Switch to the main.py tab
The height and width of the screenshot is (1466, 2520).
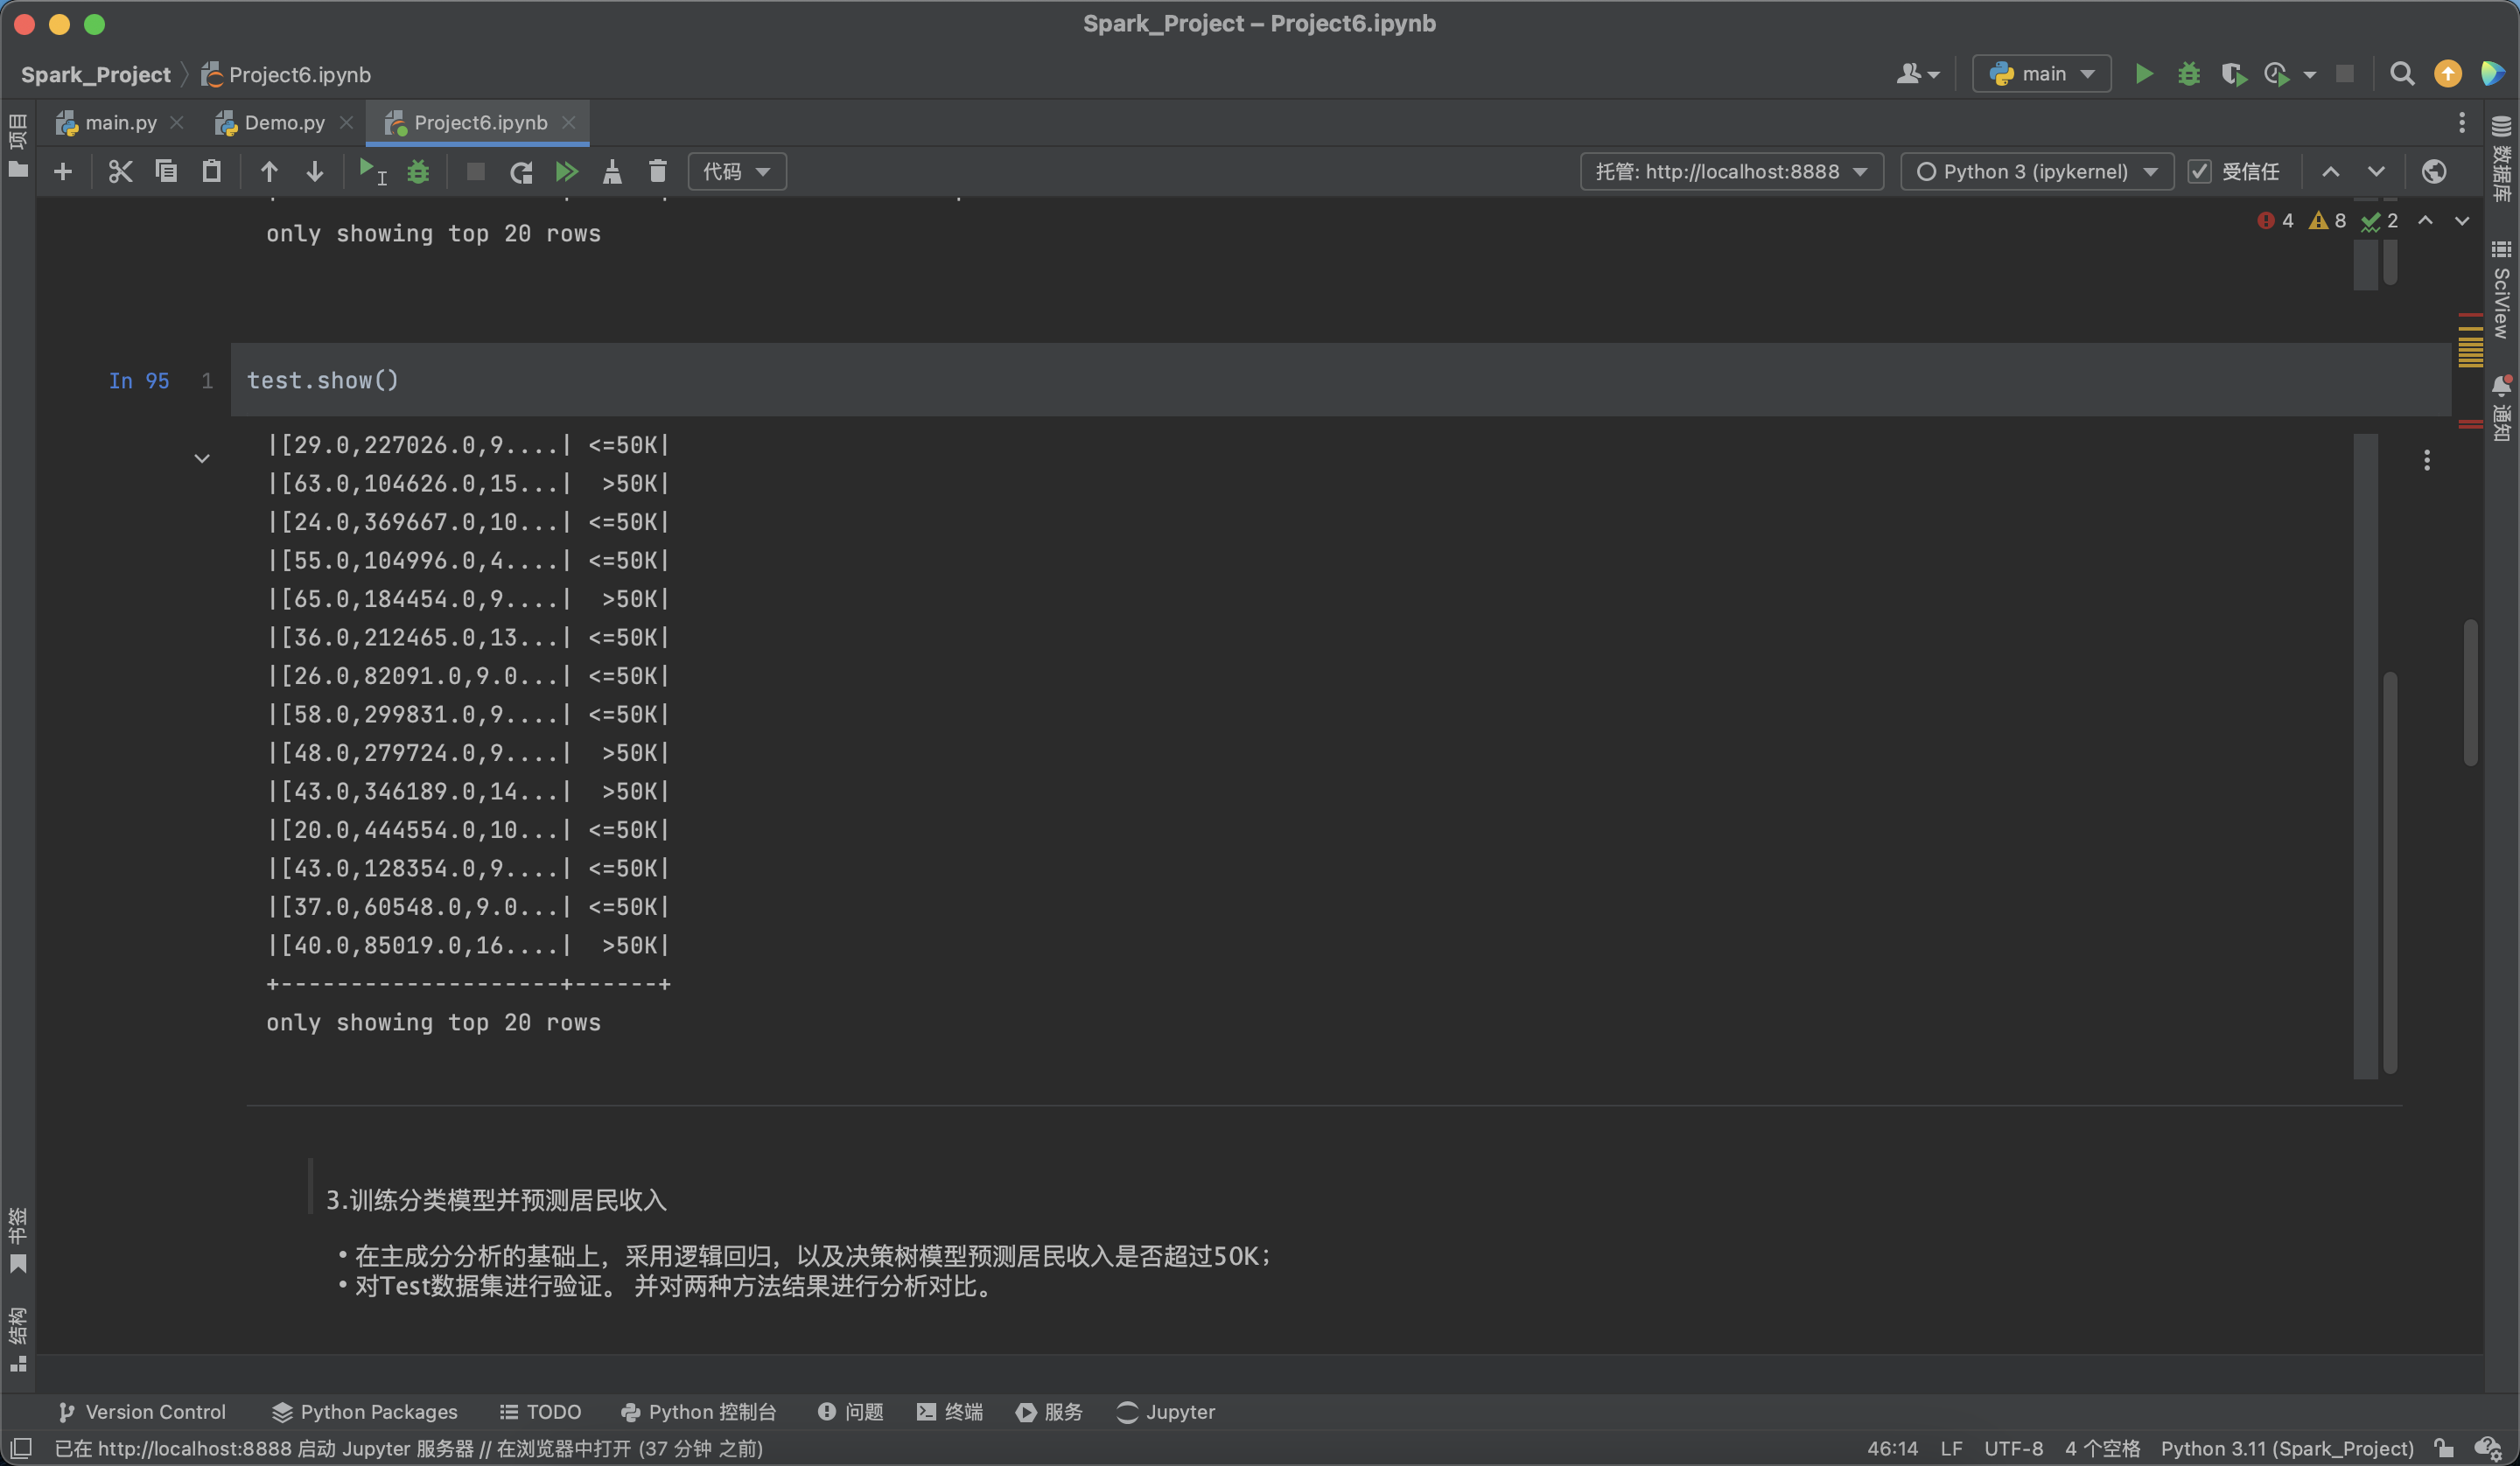point(120,123)
